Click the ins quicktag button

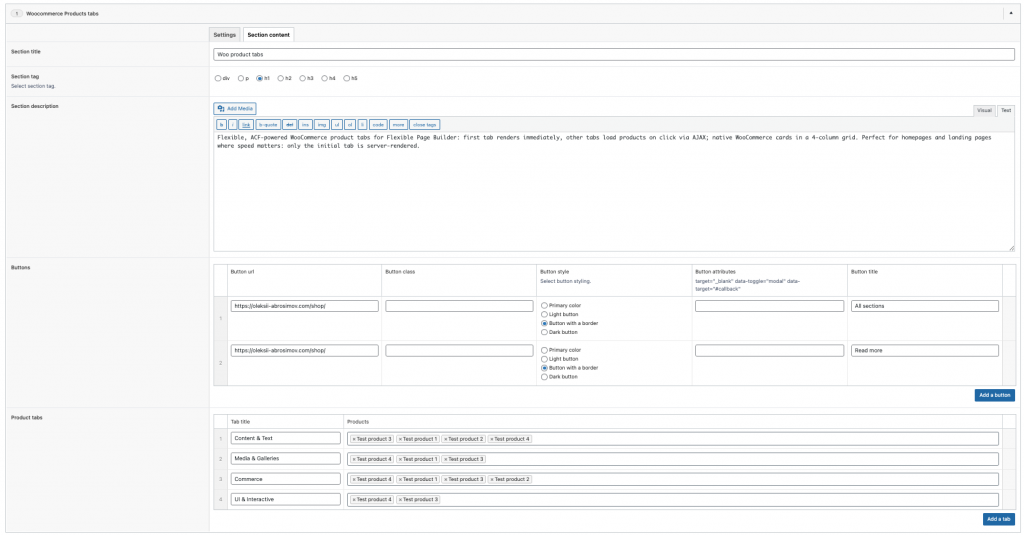[306, 125]
